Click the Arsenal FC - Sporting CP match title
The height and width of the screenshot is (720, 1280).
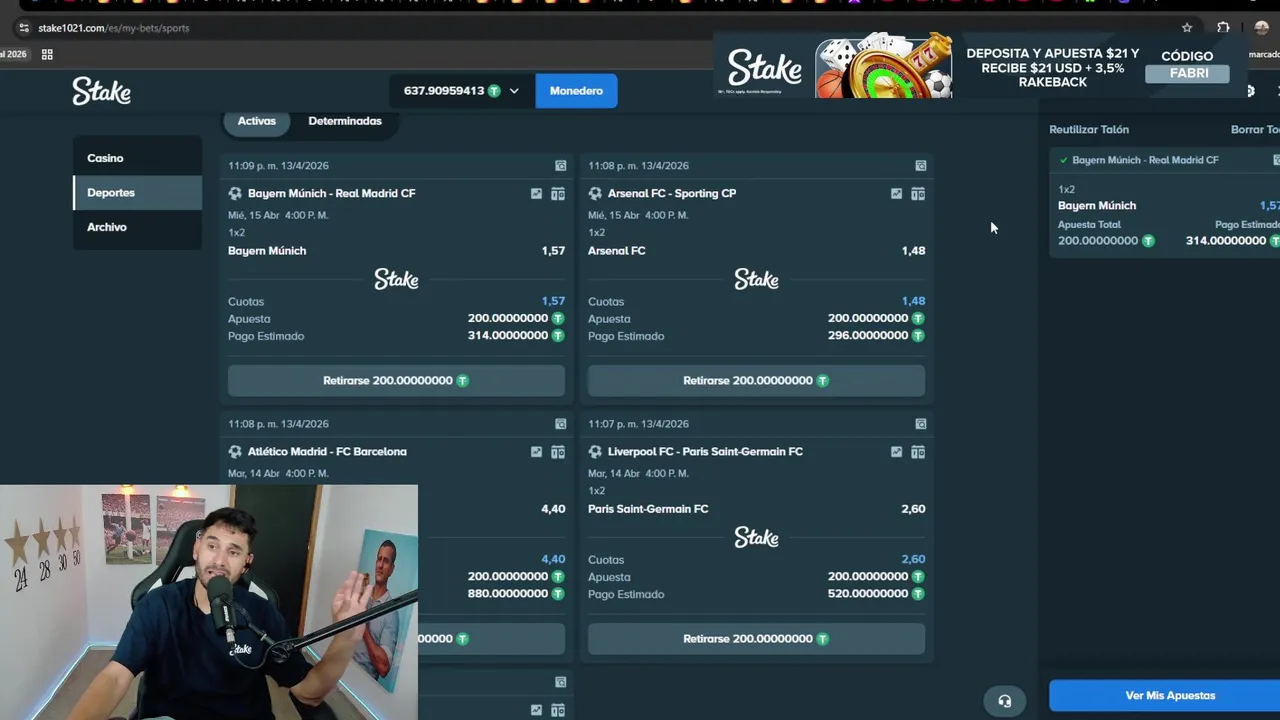coord(672,194)
